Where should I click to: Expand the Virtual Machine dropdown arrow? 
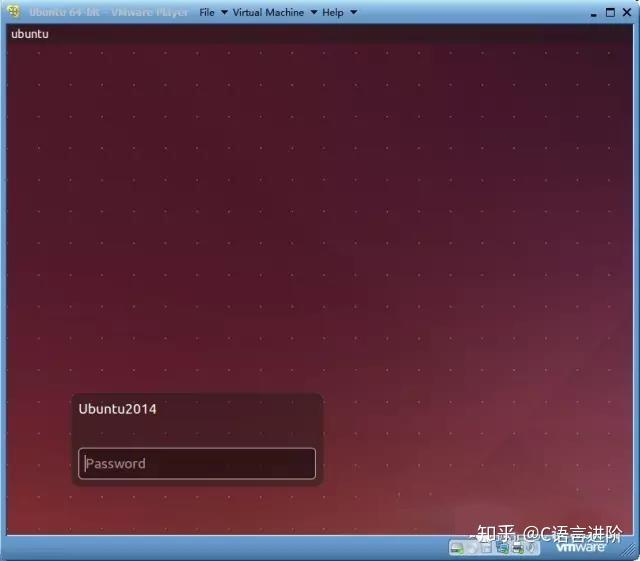point(314,13)
